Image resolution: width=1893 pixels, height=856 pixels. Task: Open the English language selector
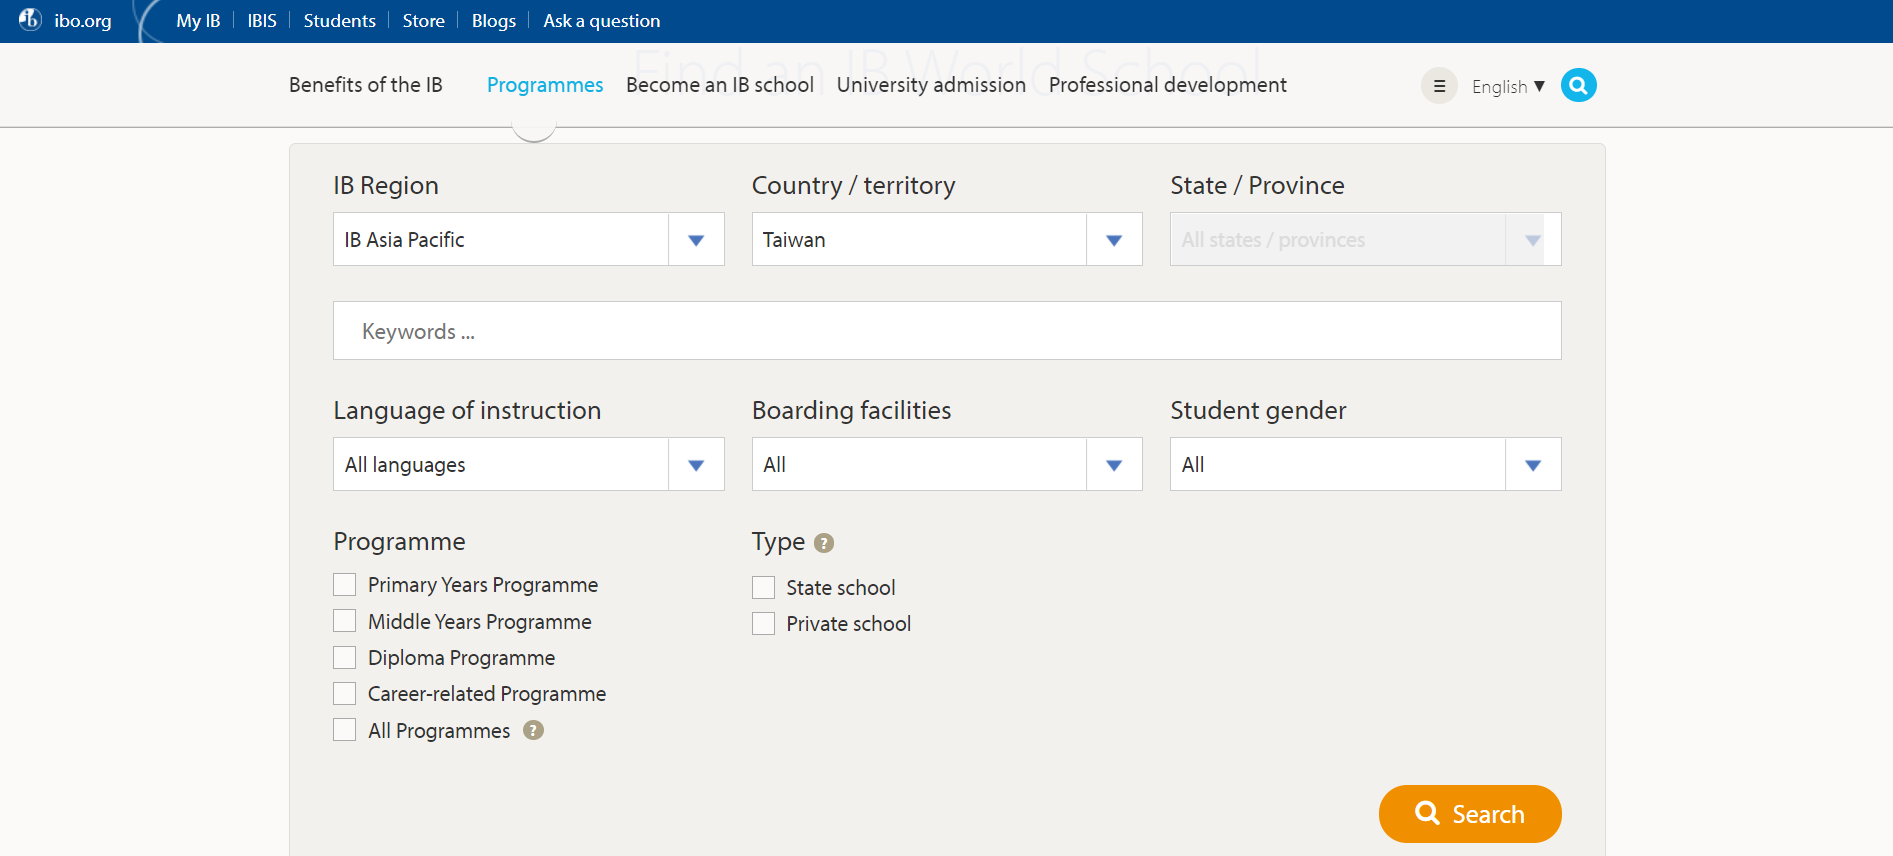1508,87
